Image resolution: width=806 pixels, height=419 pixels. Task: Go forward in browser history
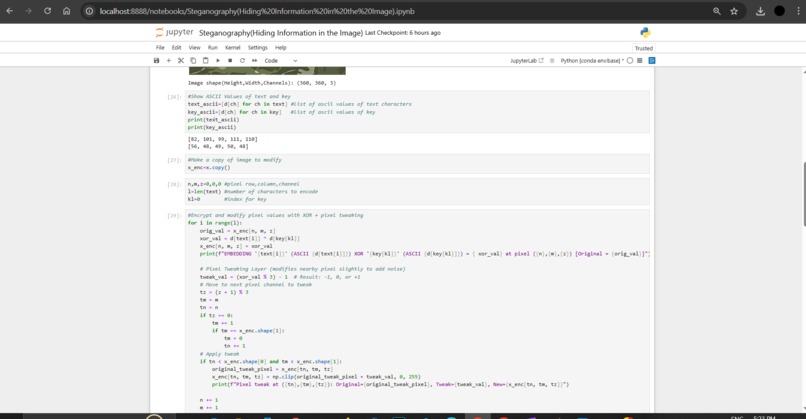click(x=28, y=11)
